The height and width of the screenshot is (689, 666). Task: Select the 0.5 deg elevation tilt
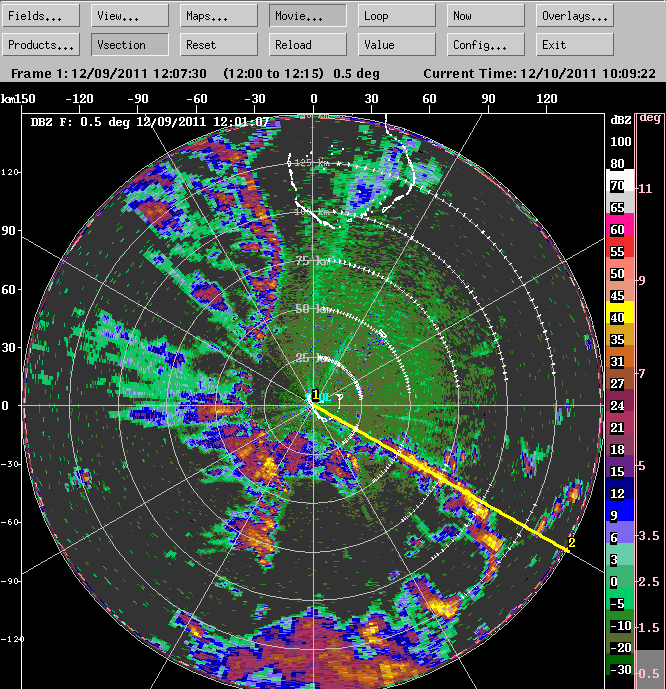click(650, 673)
